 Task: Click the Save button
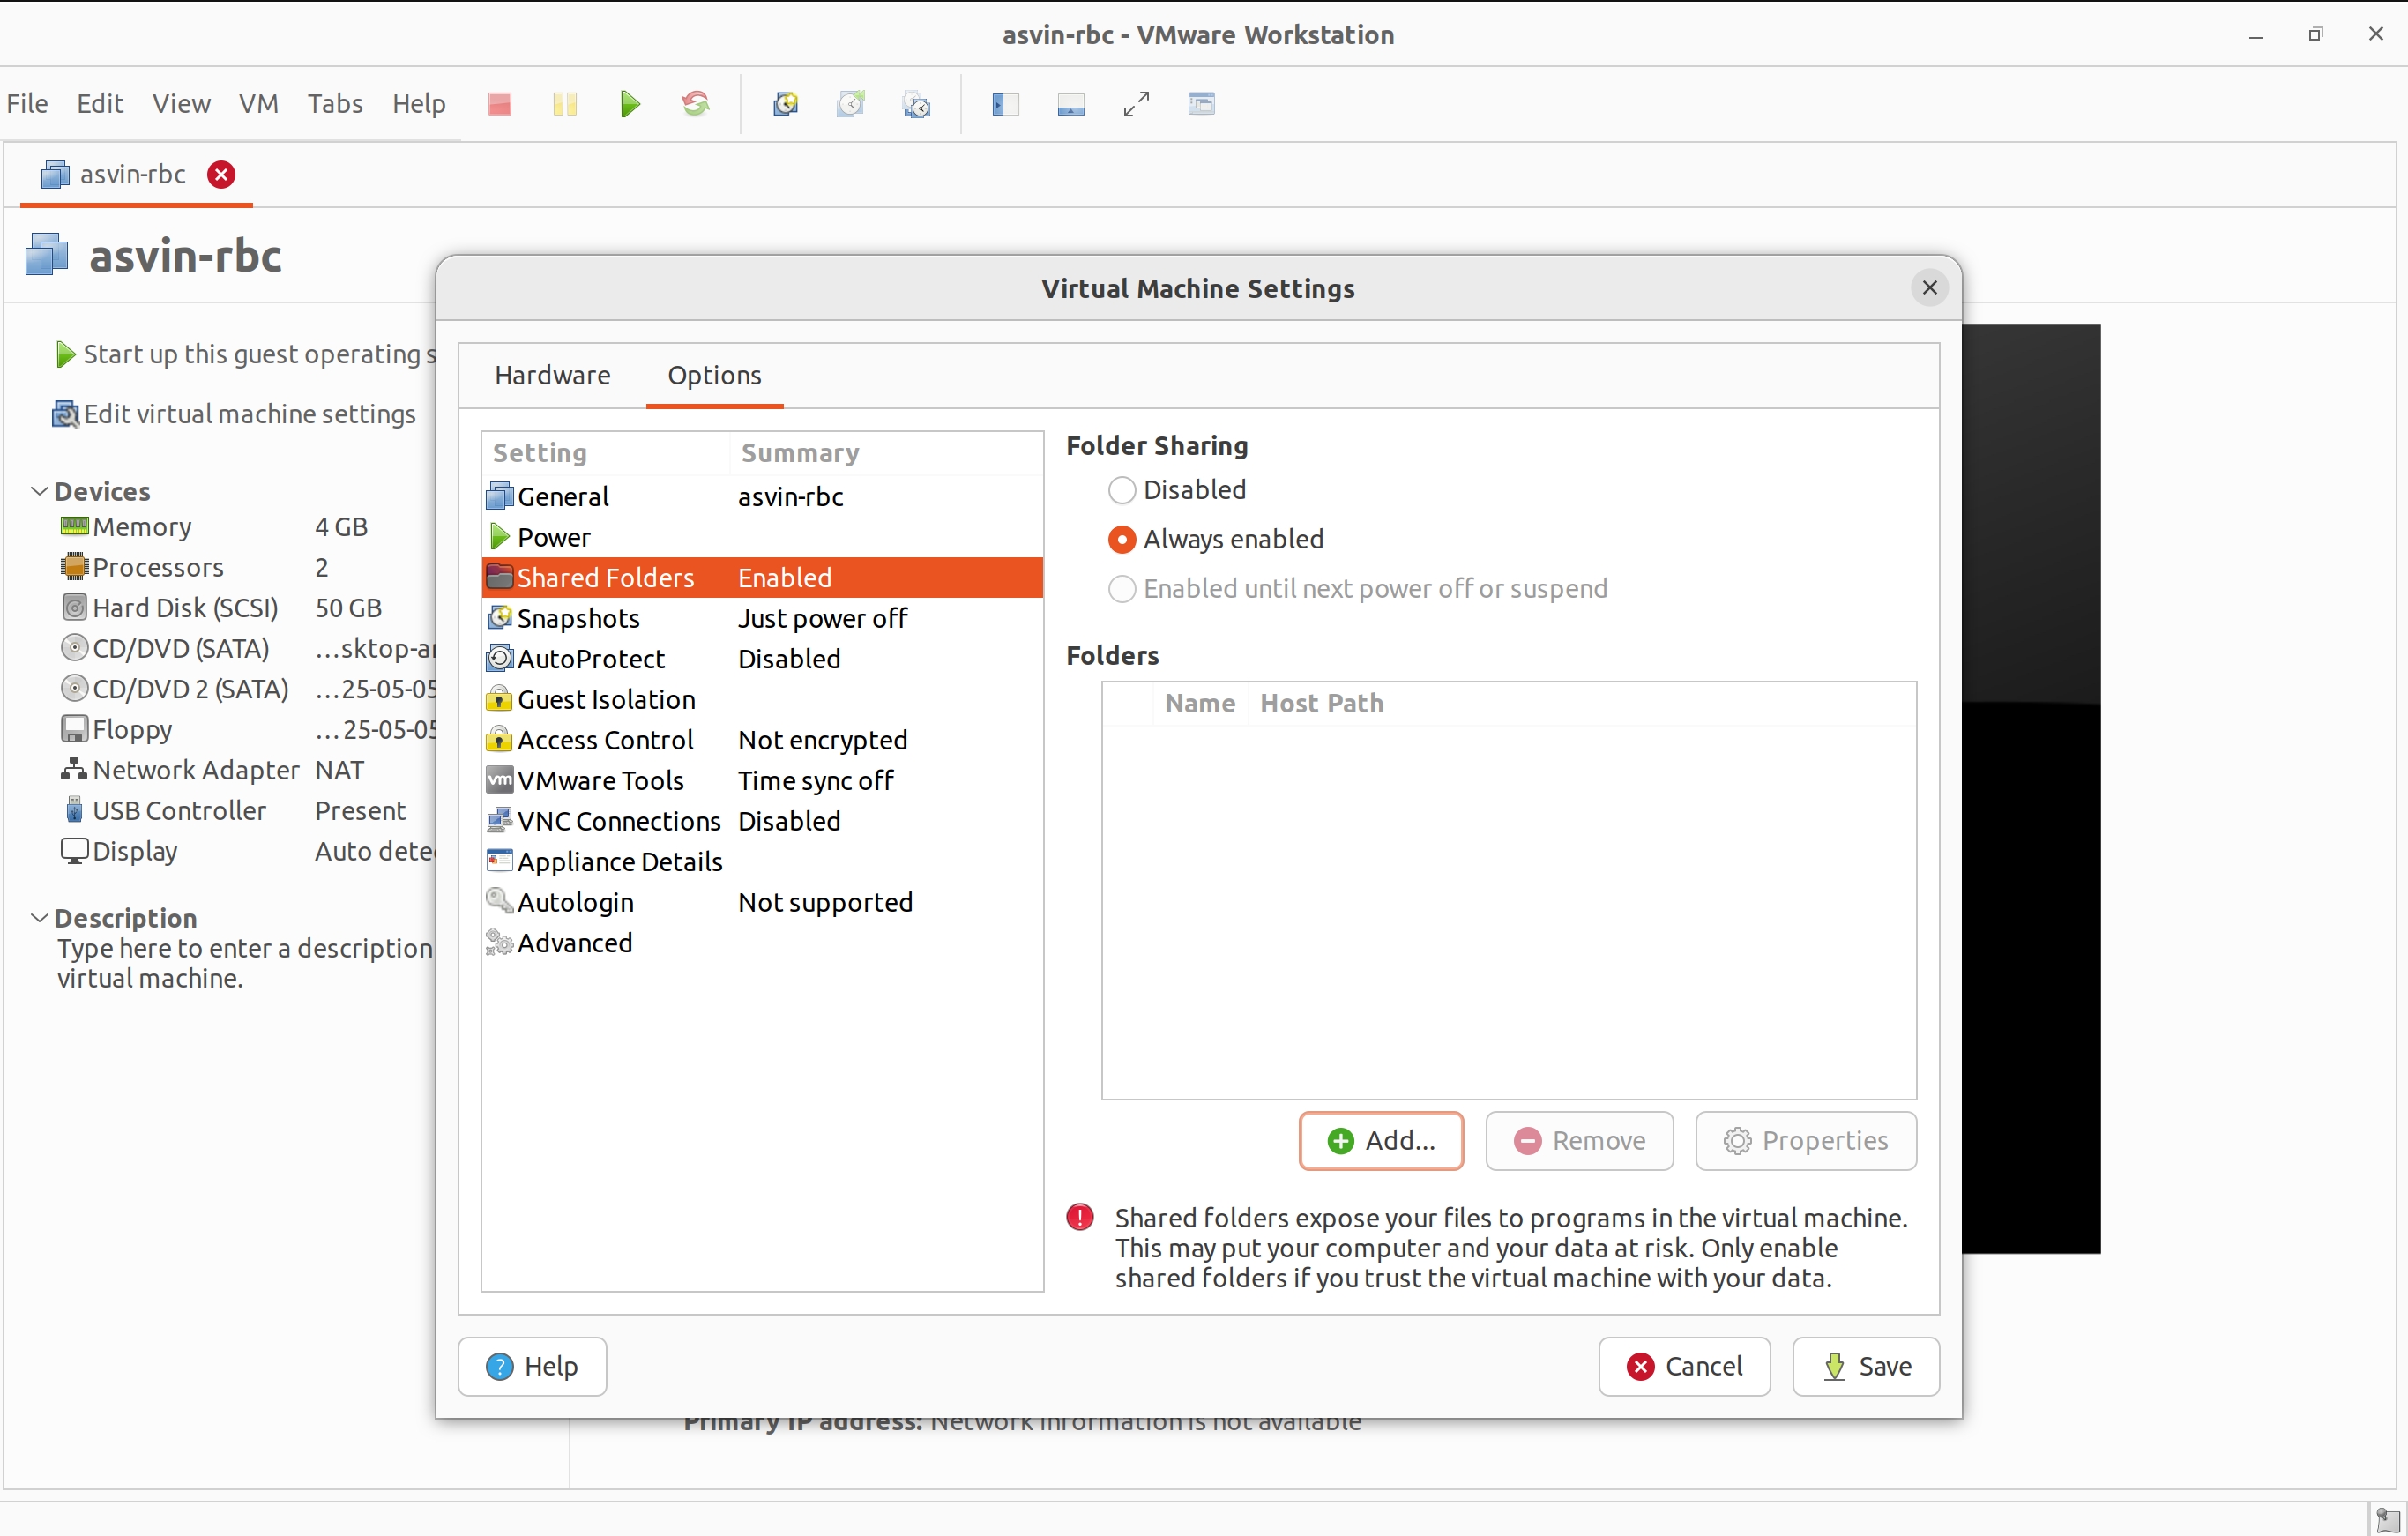pyautogui.click(x=1866, y=1366)
